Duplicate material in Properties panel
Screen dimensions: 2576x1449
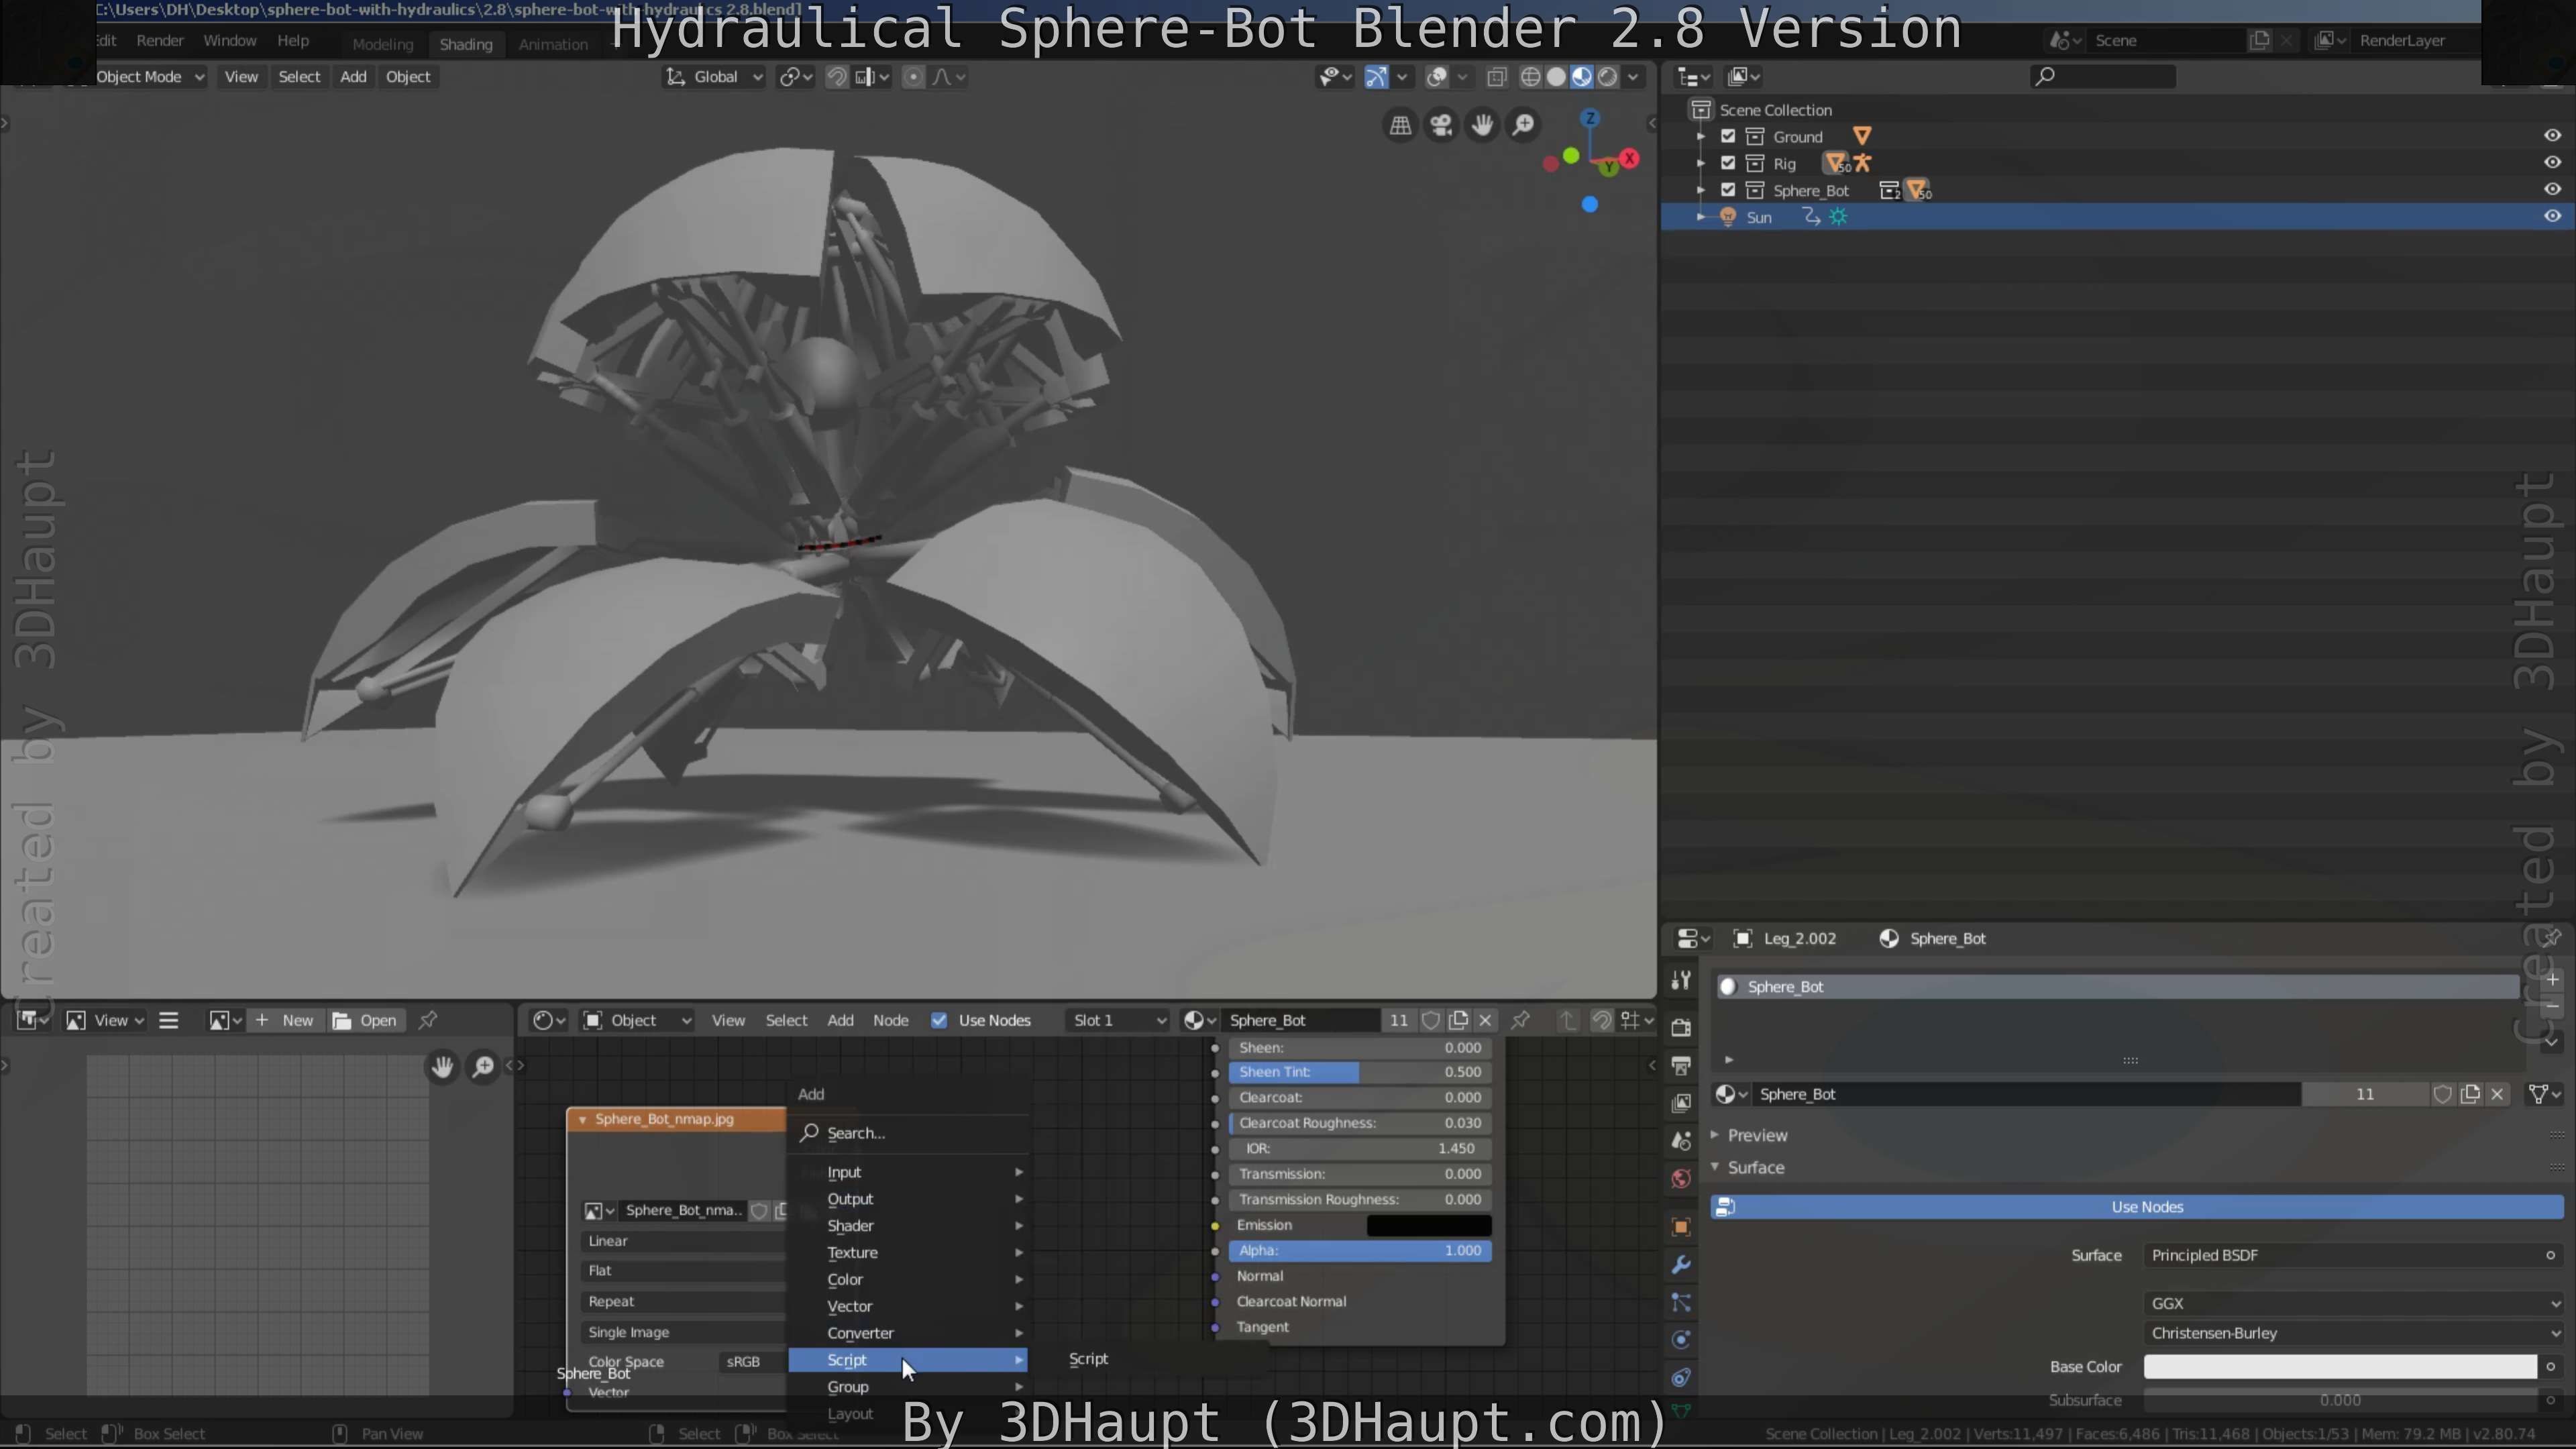[x=2470, y=1094]
